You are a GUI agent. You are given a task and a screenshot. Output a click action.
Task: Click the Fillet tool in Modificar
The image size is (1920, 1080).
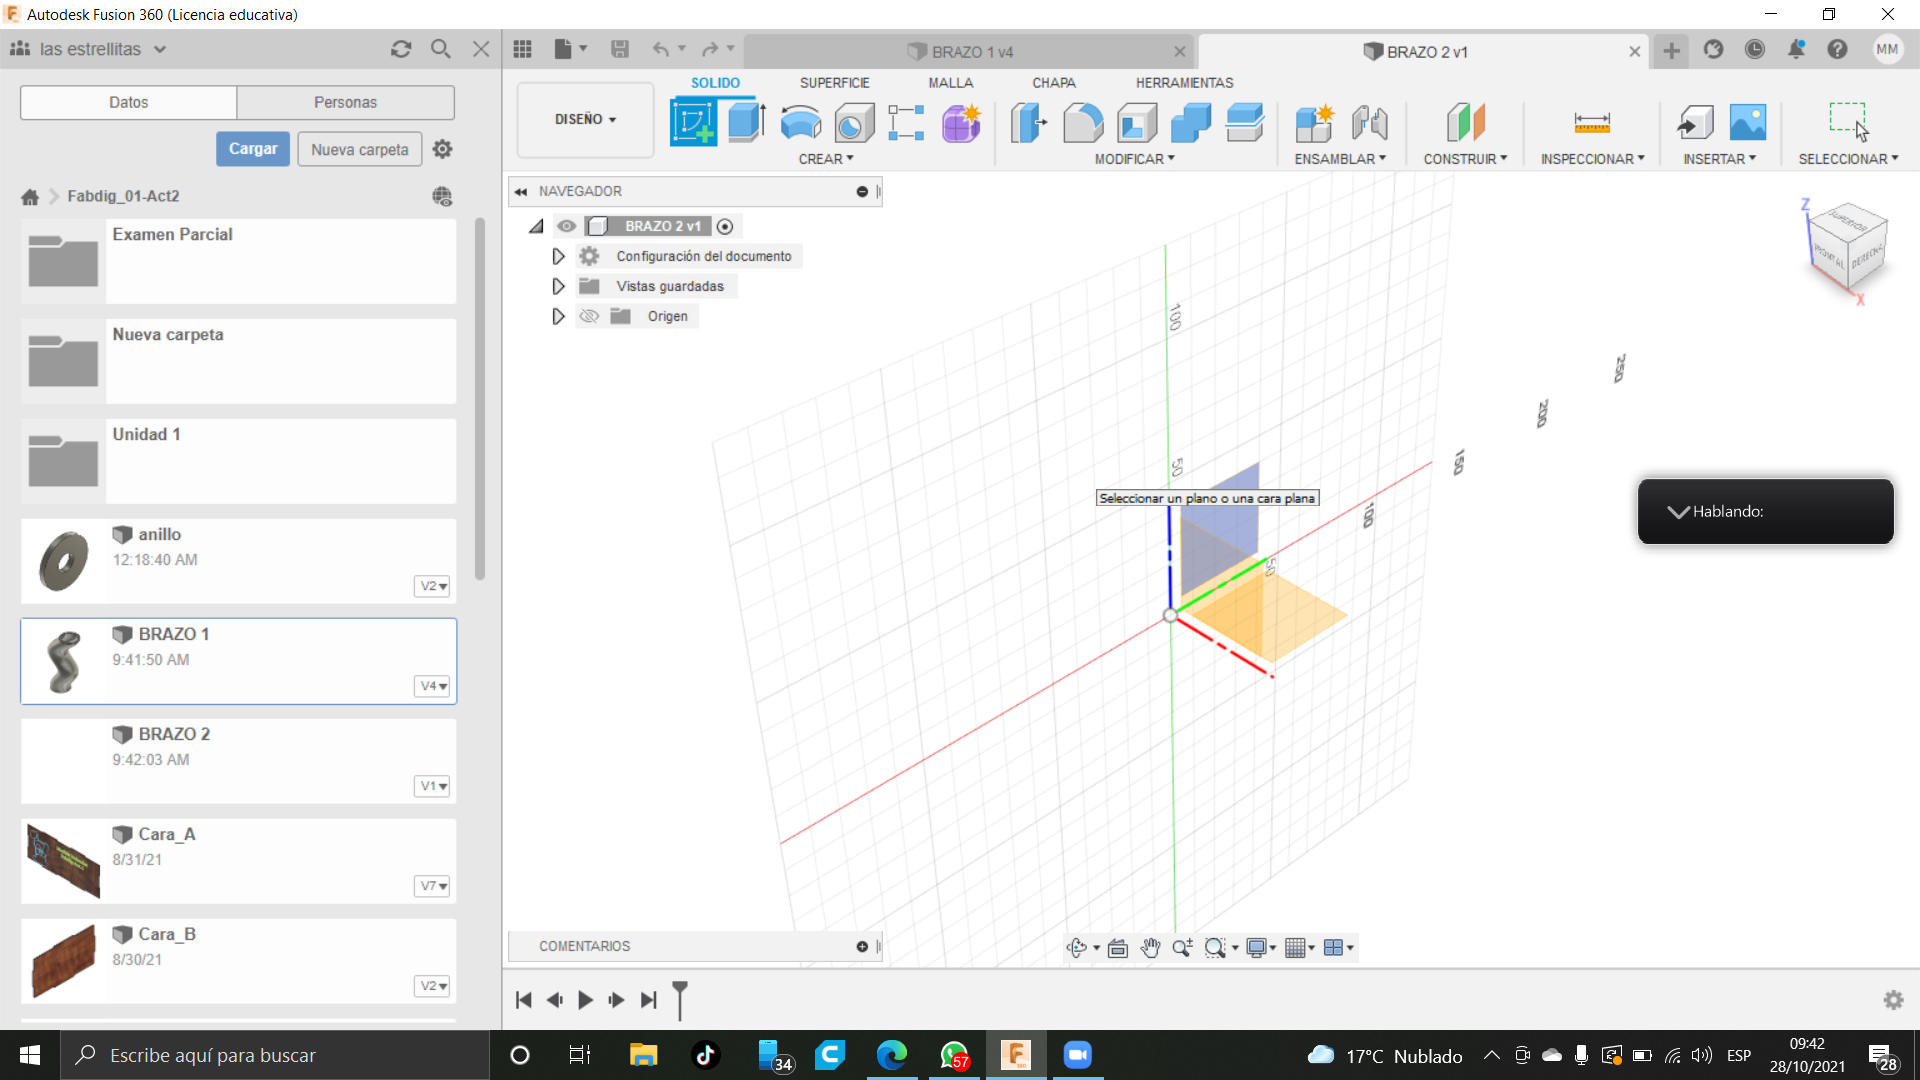pyautogui.click(x=1083, y=123)
